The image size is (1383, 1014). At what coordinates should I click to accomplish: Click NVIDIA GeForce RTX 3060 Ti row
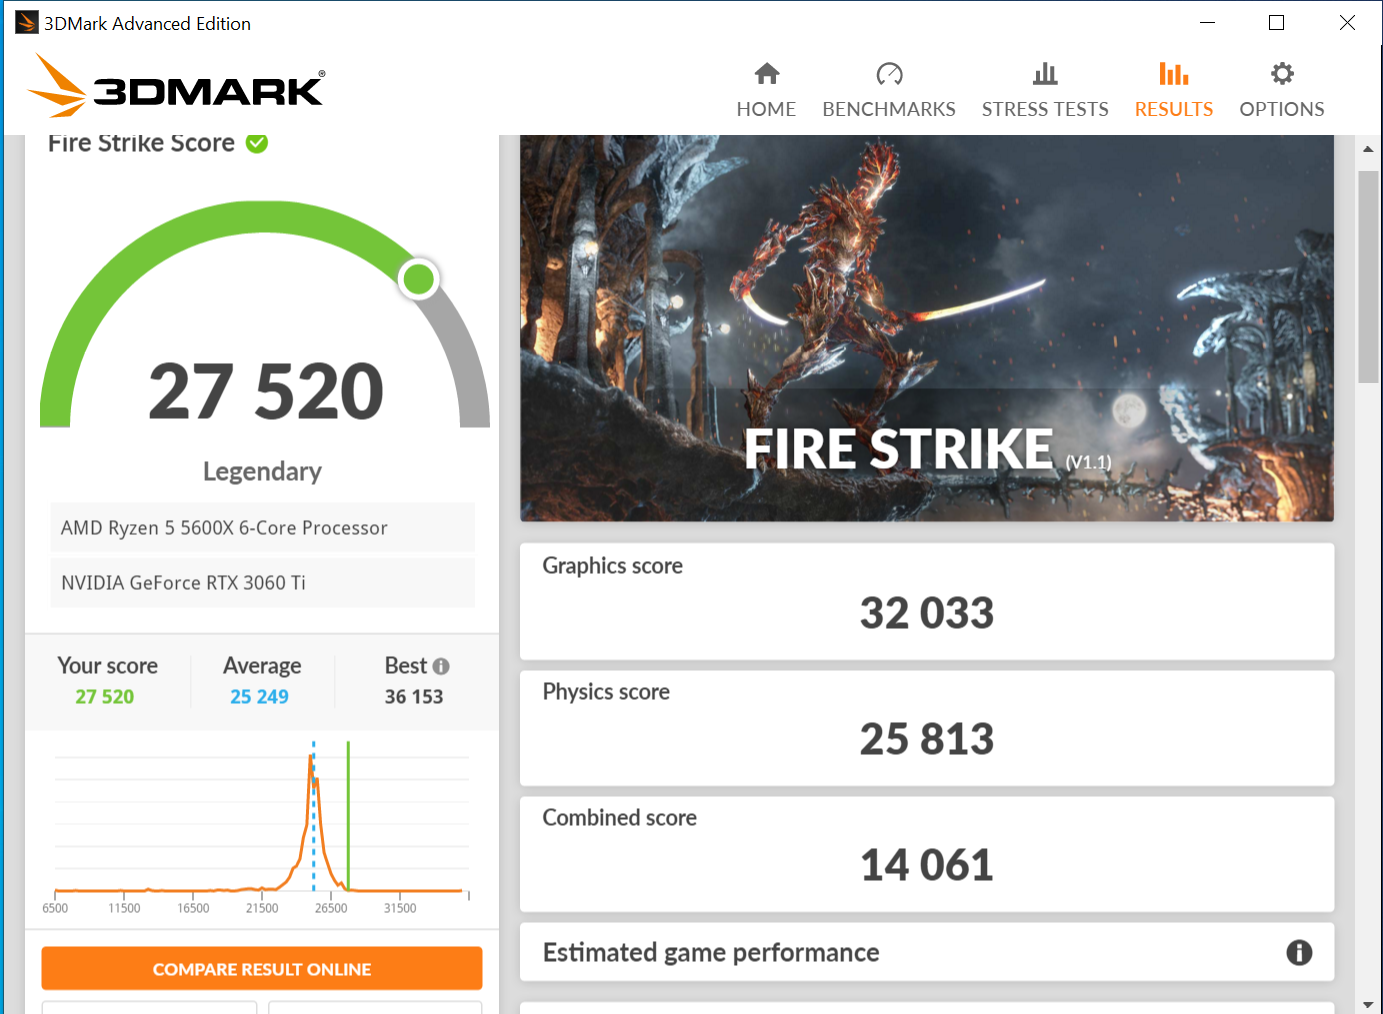click(x=262, y=583)
